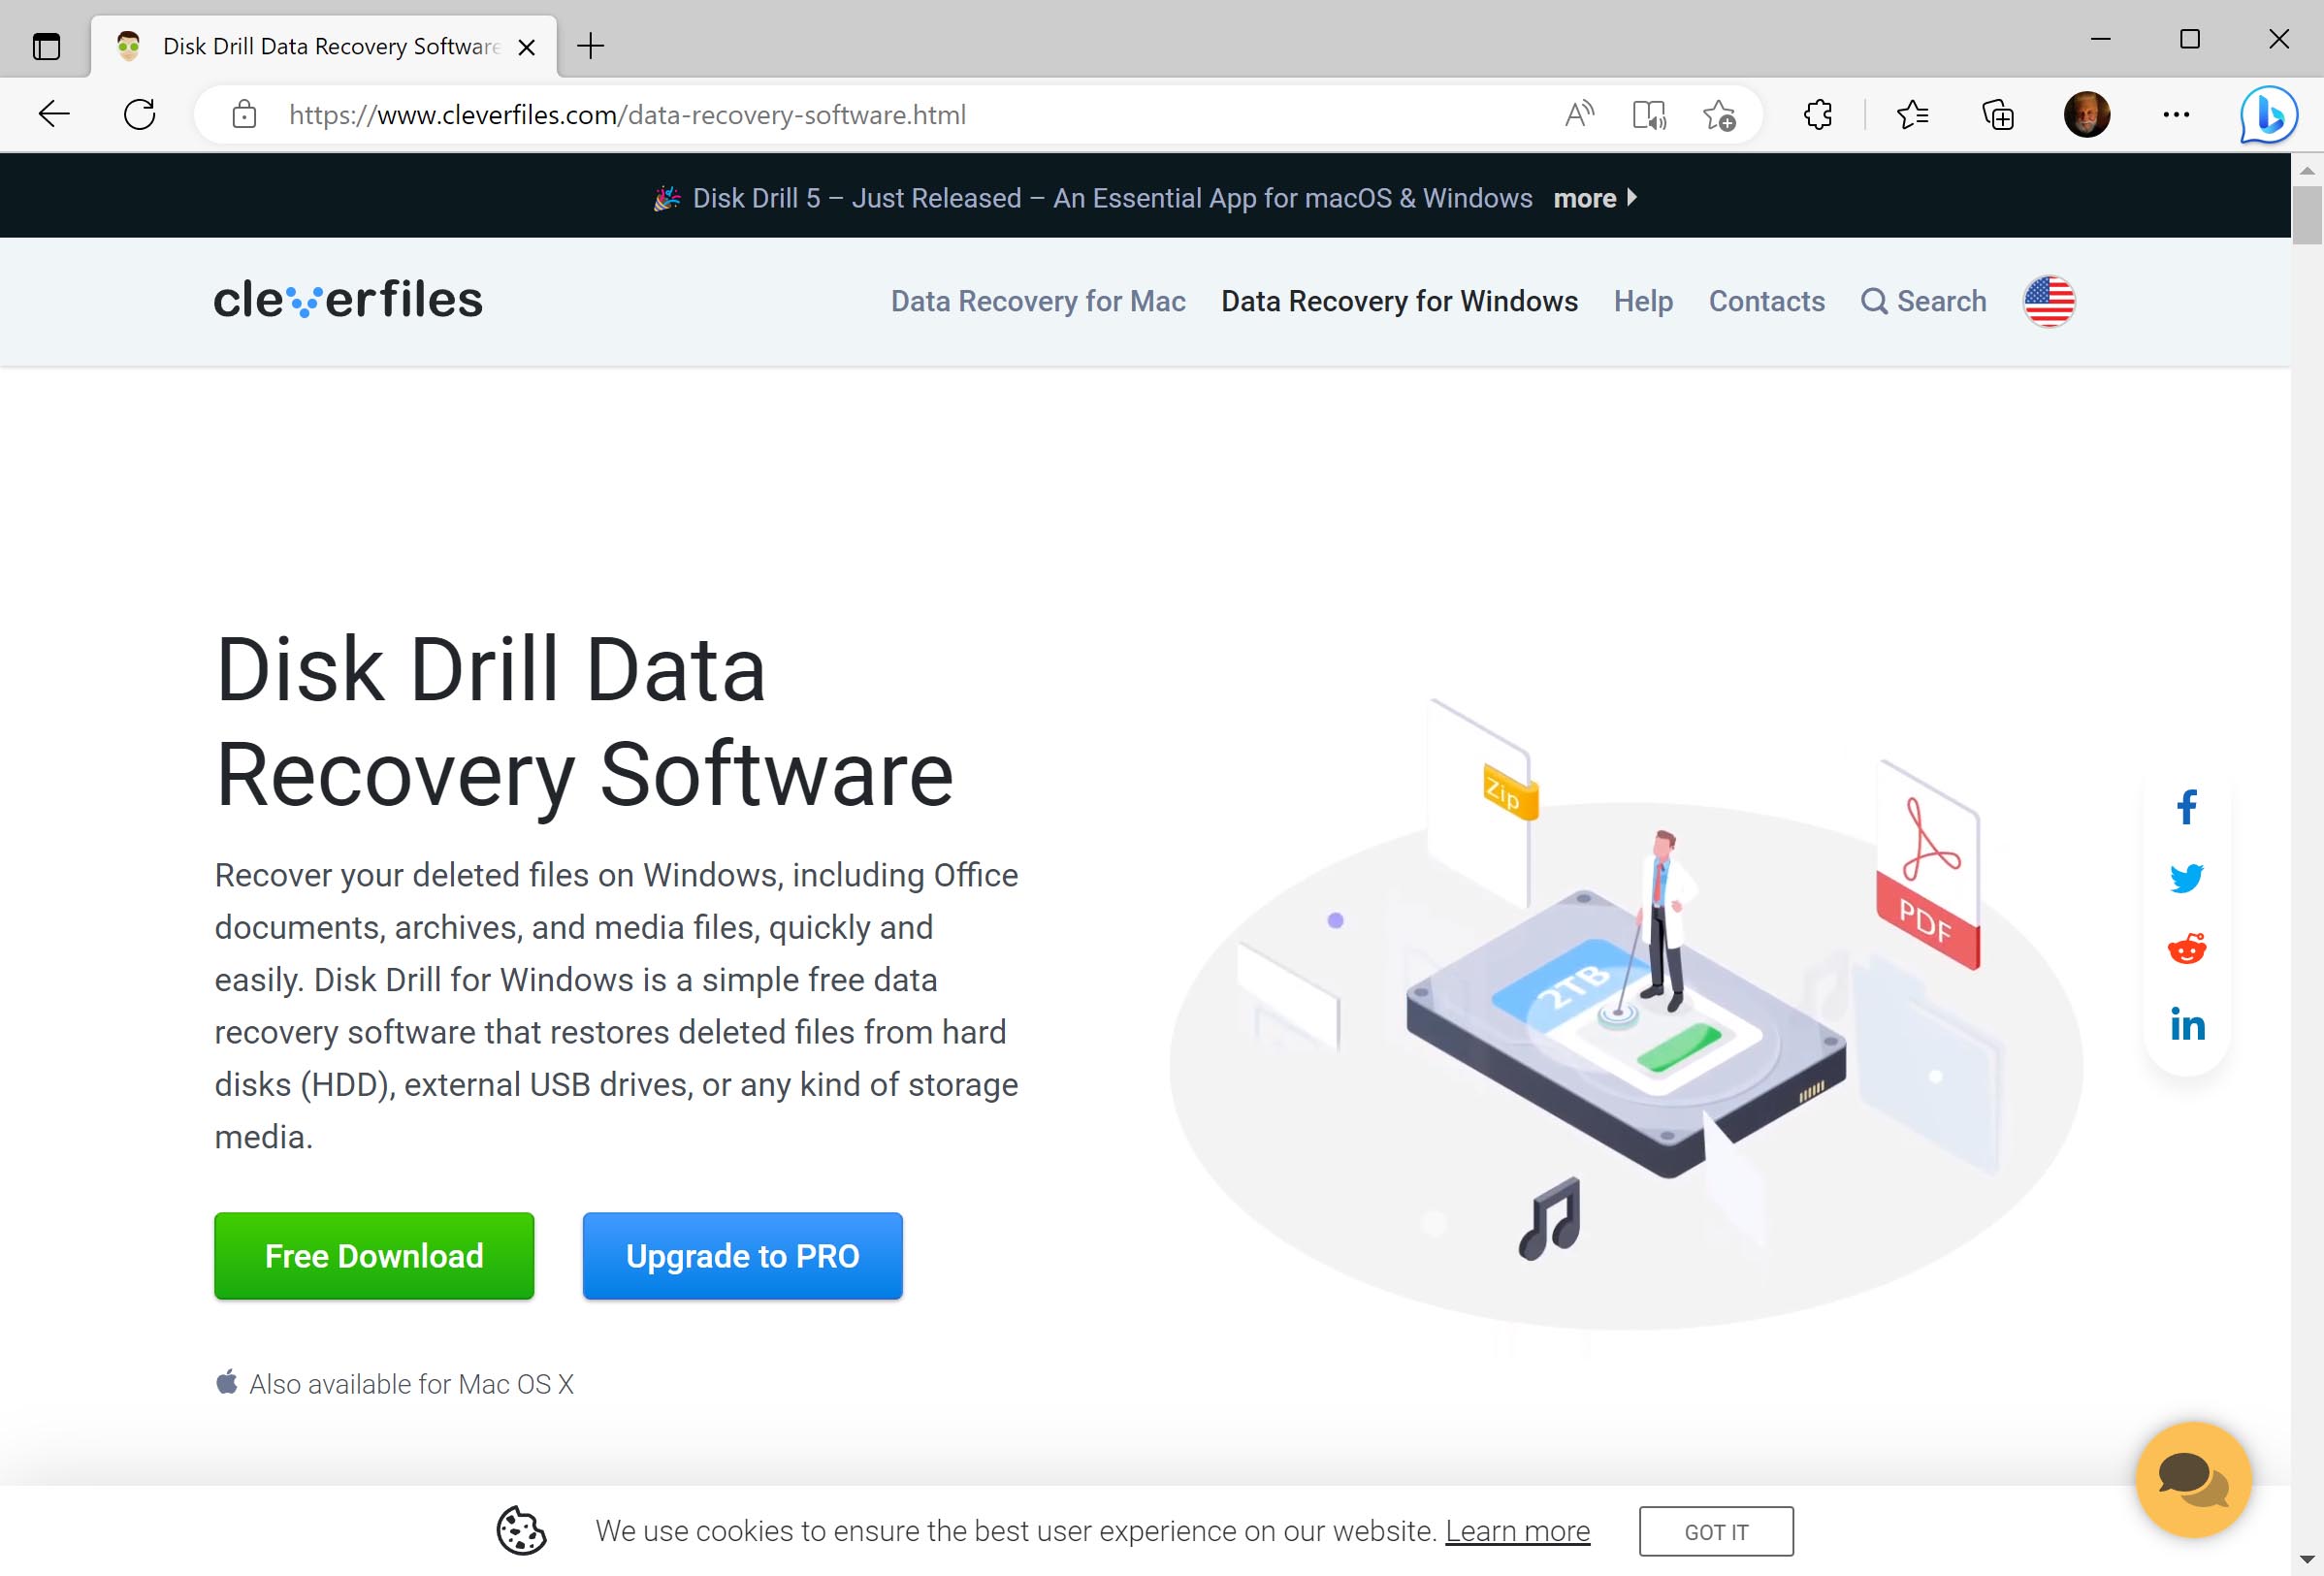The image size is (2324, 1576).
Task: Click the Twitter share icon
Action: point(2188,878)
